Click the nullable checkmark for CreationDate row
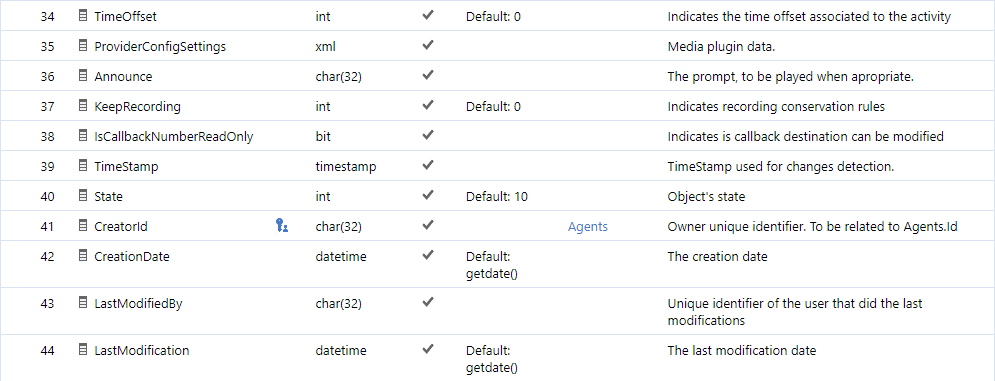Screen dimensions: 995x381 click(x=428, y=255)
